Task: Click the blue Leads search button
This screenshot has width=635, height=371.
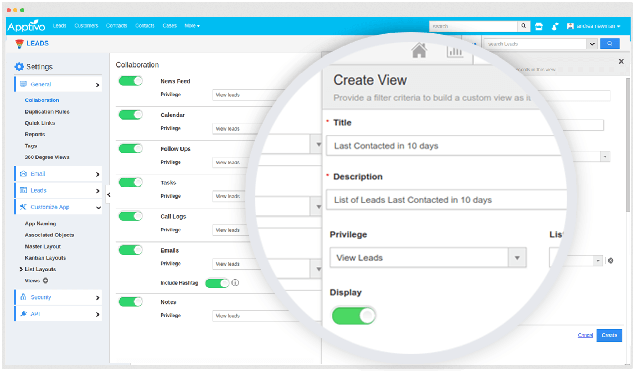Action: click(610, 43)
